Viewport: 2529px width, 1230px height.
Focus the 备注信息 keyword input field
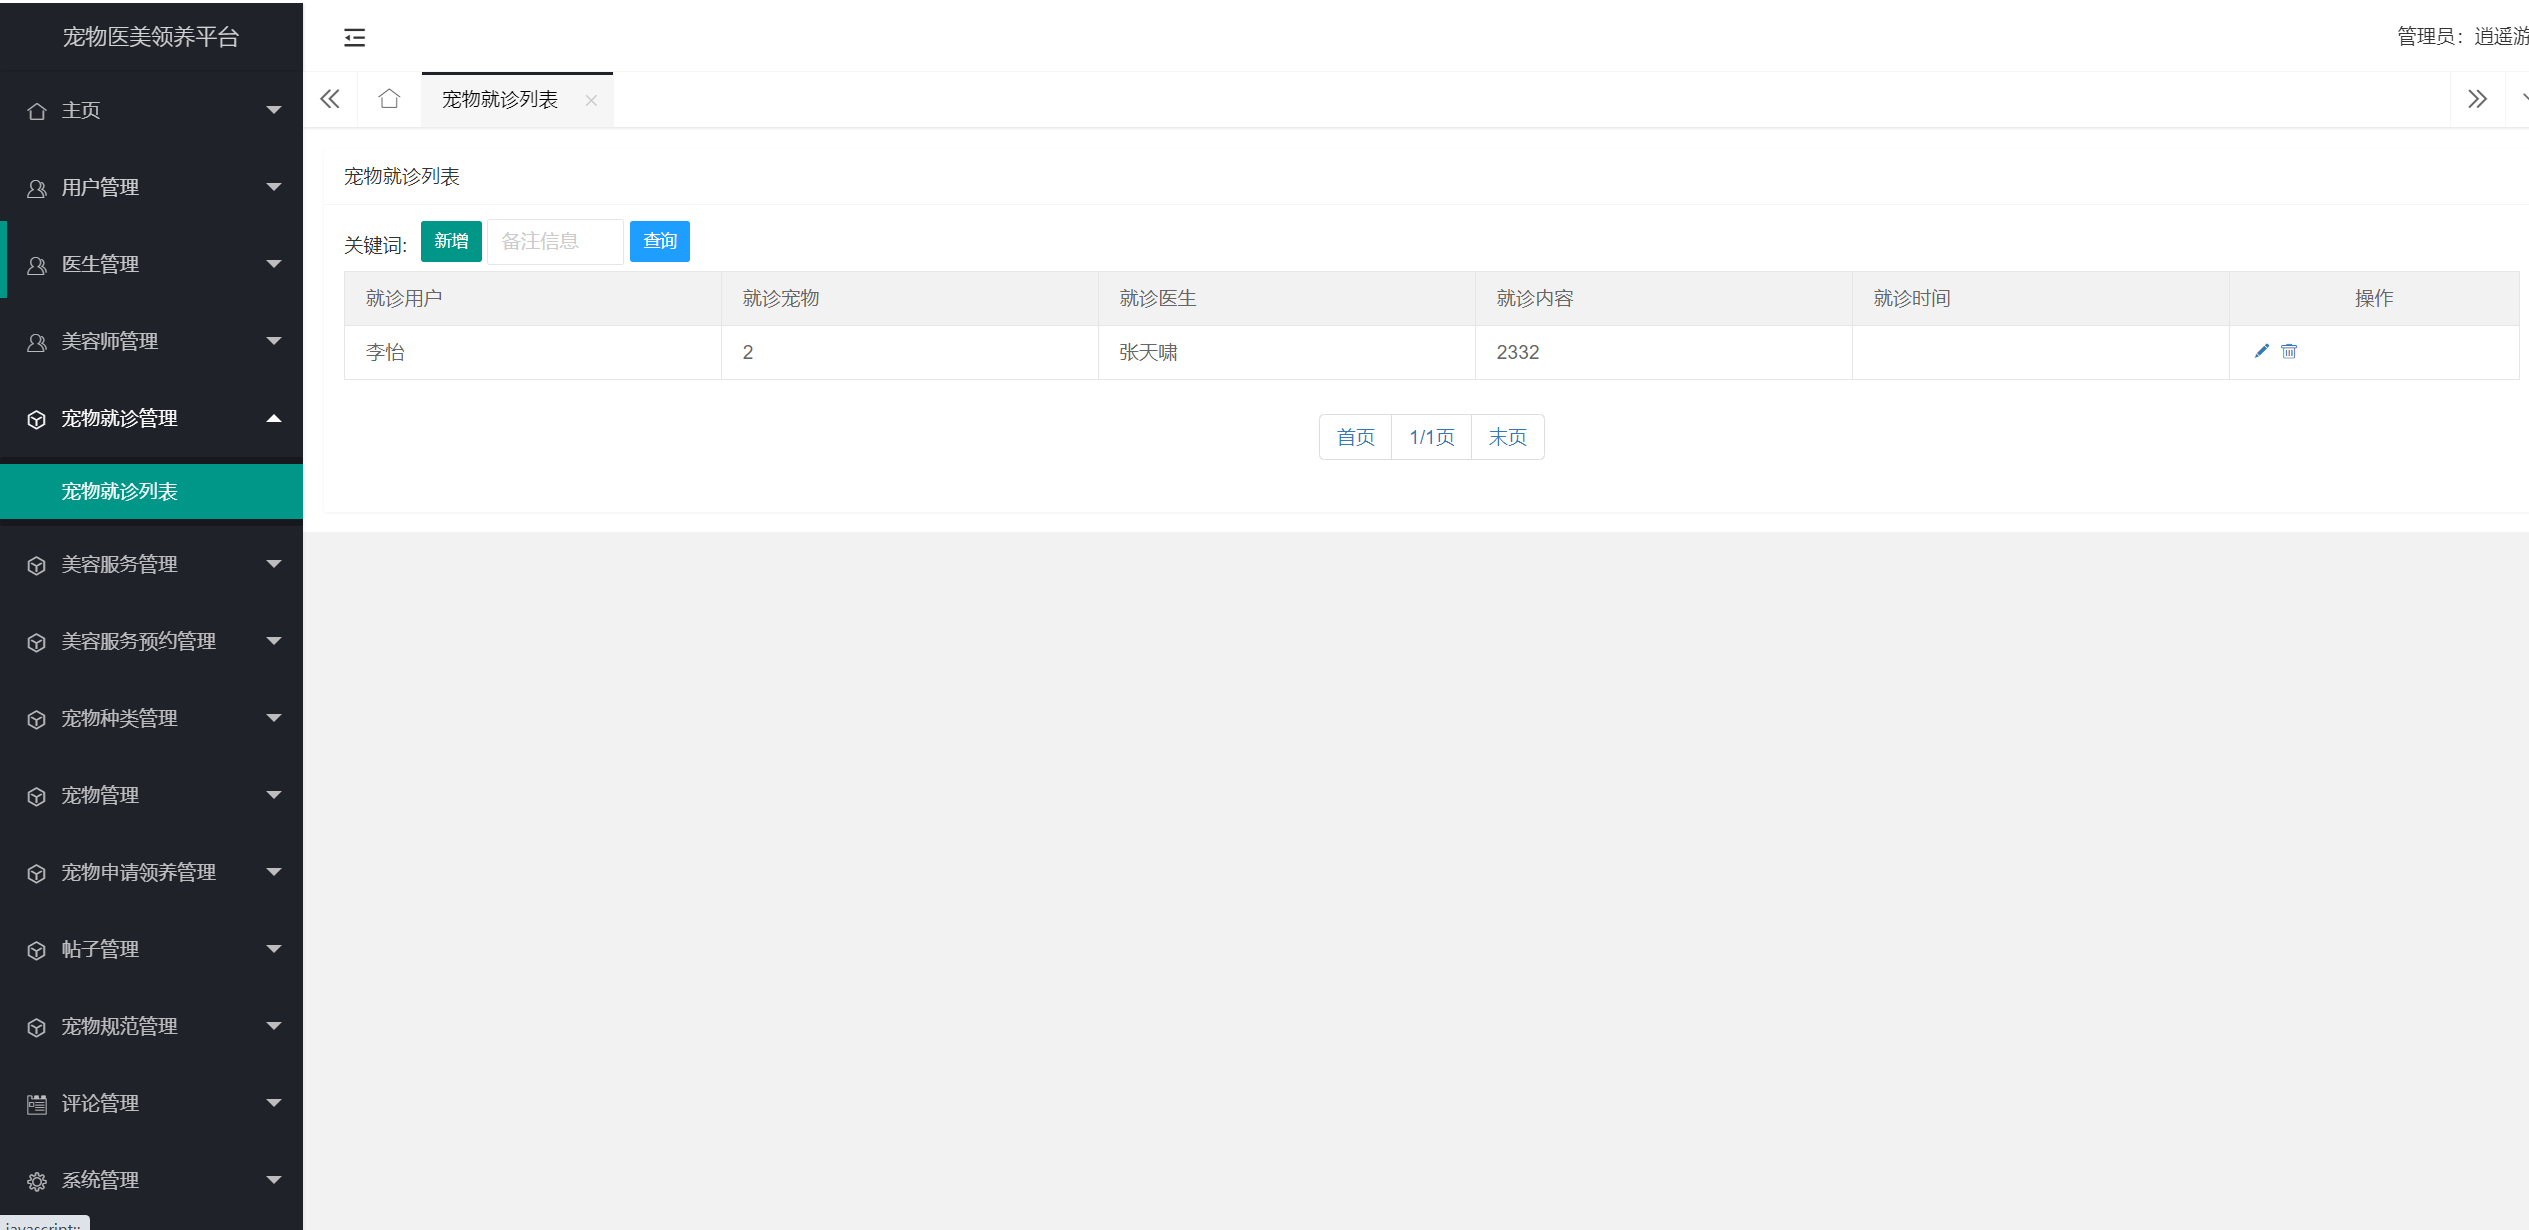tap(555, 241)
